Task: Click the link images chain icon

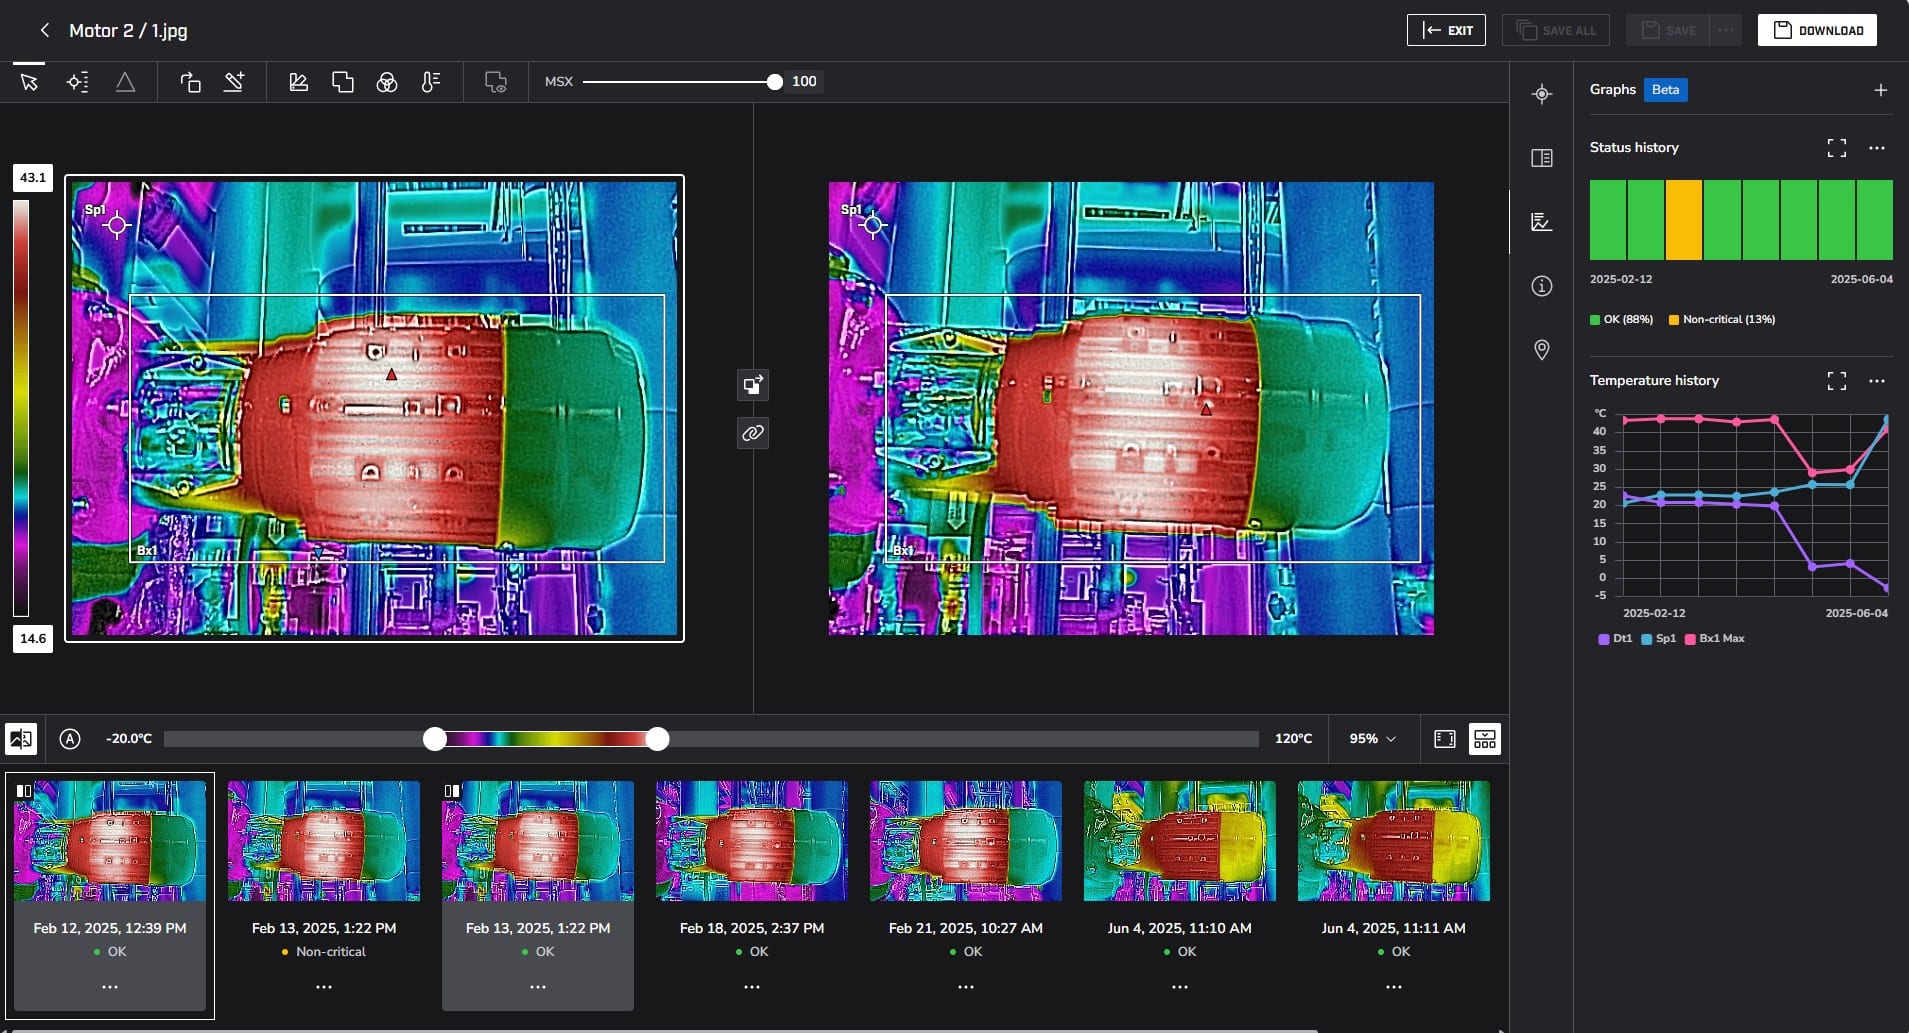Action: tap(753, 433)
